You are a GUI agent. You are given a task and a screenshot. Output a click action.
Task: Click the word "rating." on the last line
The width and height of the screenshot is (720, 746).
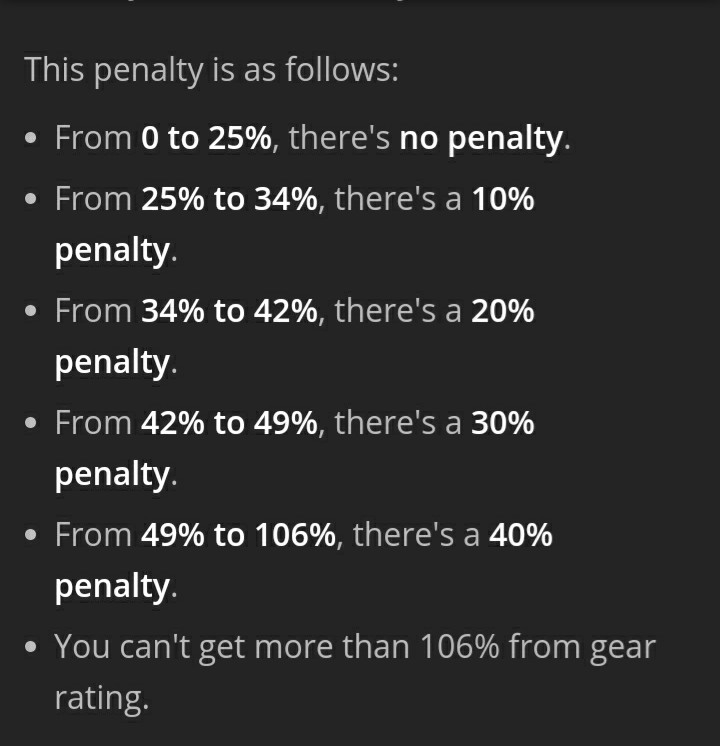pos(101,698)
